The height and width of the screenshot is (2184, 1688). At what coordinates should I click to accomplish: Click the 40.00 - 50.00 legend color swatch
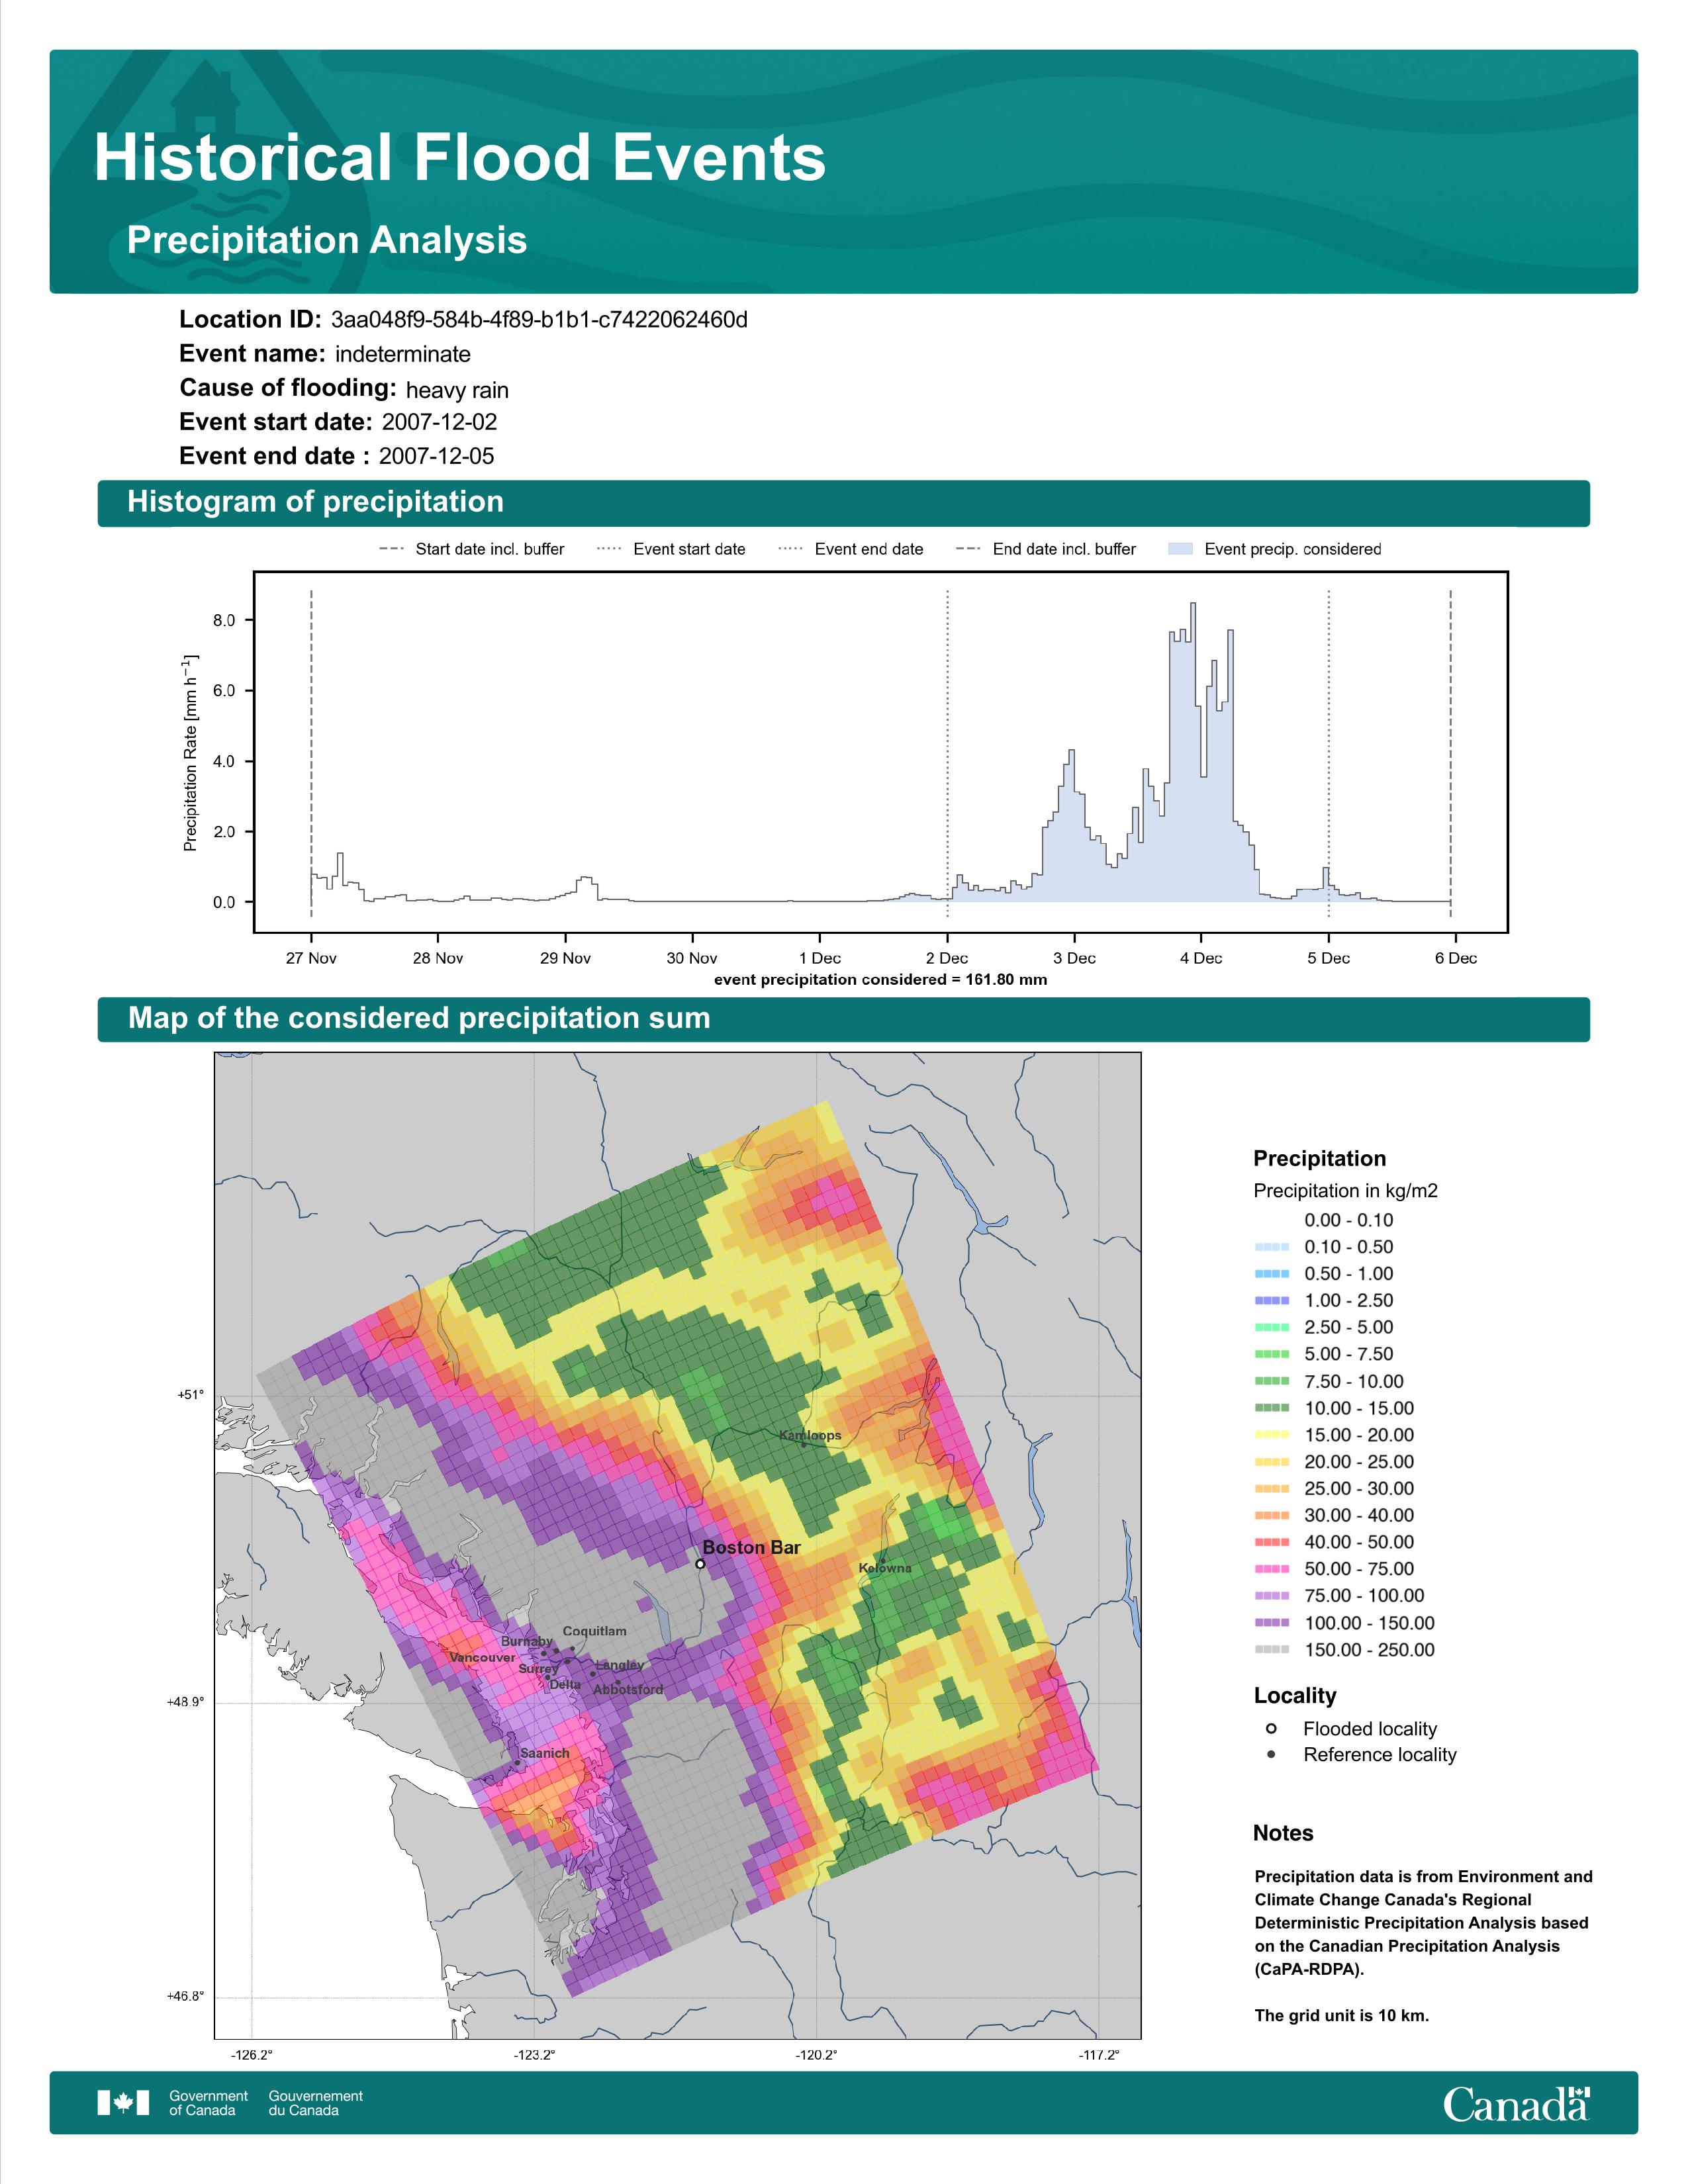point(1272,1542)
